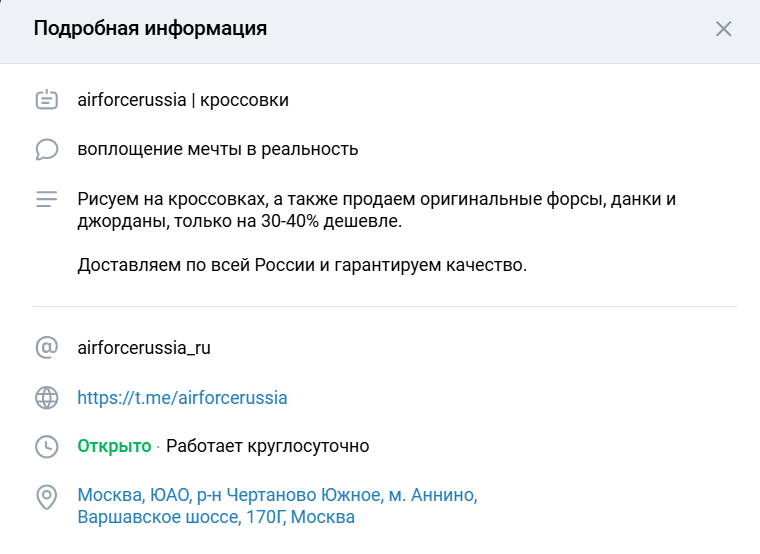
Task: Click the group name card icon
Action: click(47, 99)
